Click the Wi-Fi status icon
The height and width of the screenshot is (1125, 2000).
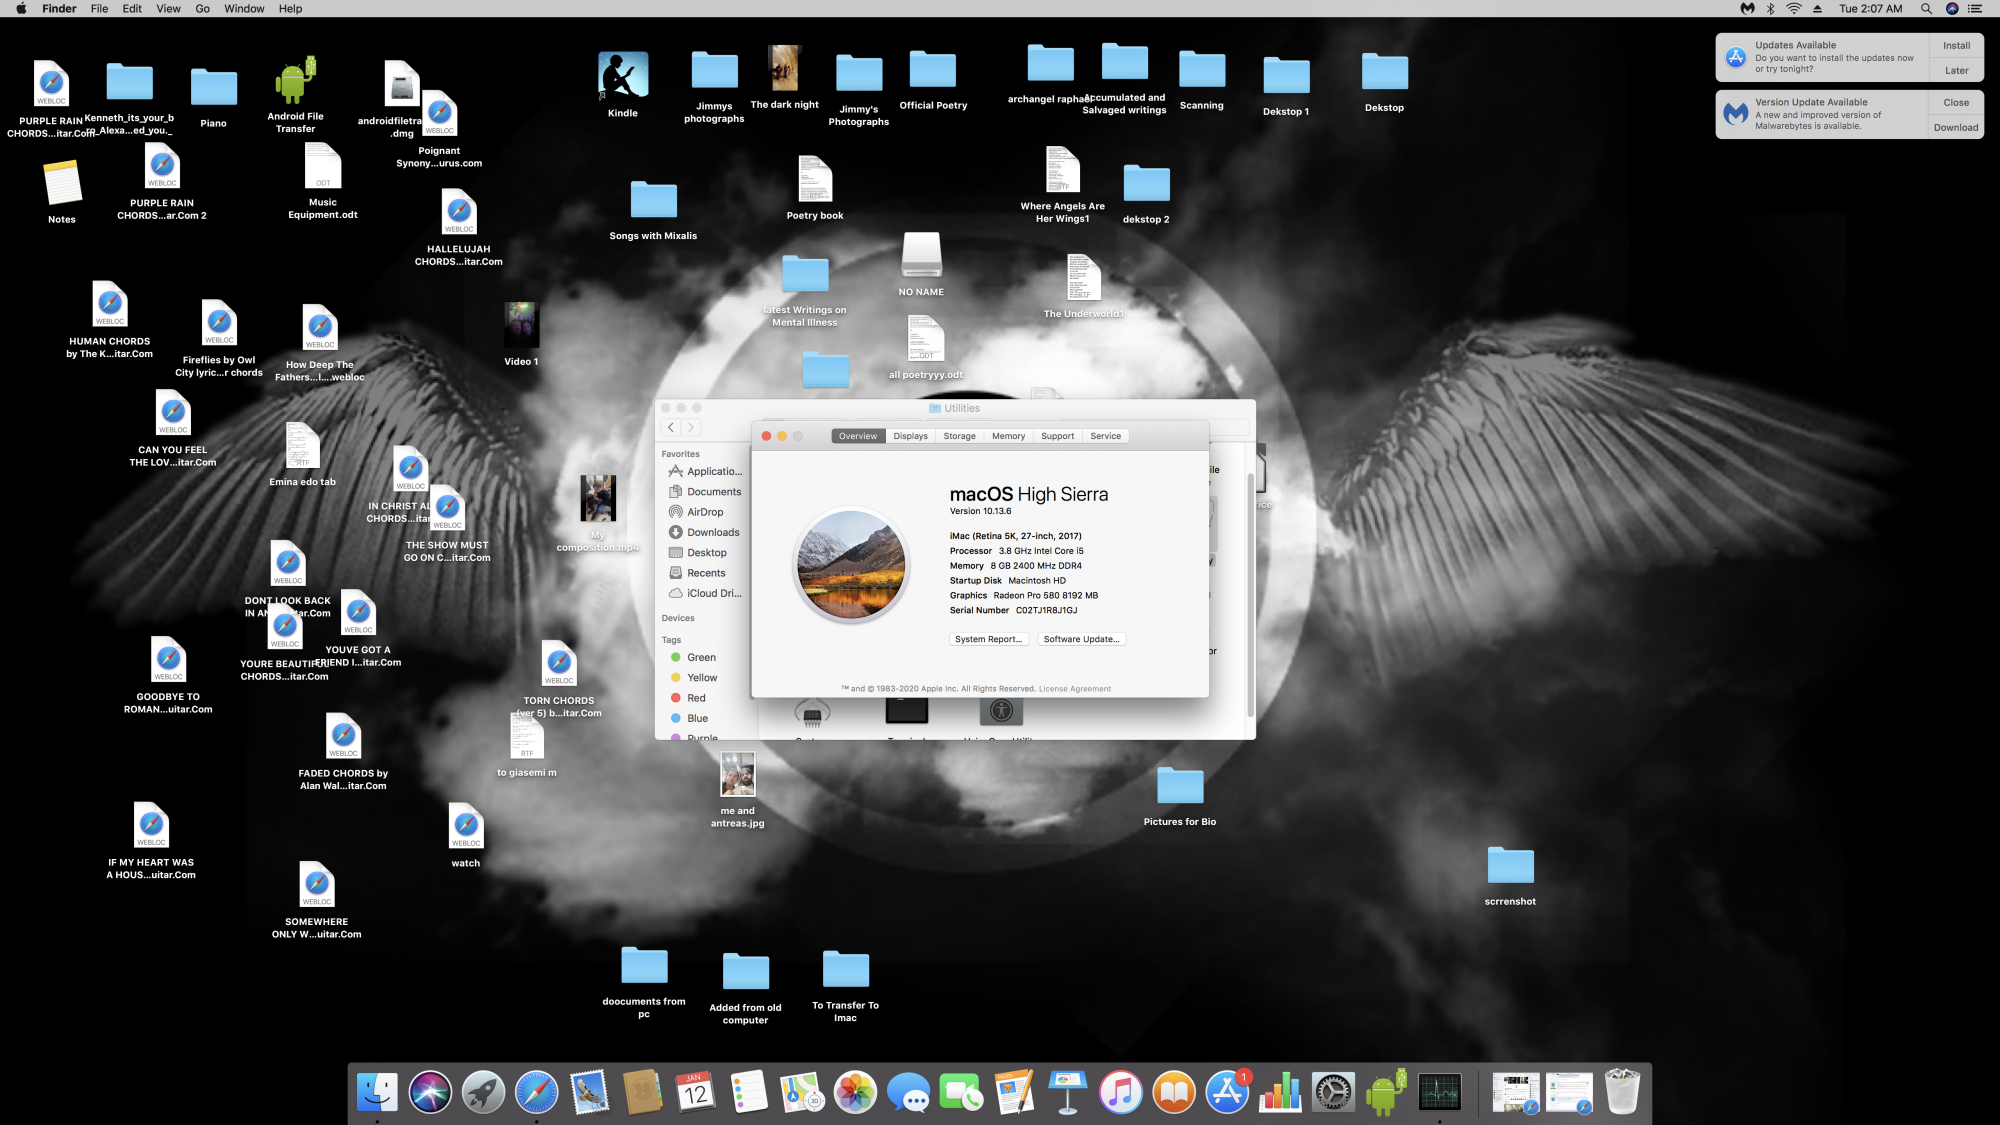click(1794, 9)
